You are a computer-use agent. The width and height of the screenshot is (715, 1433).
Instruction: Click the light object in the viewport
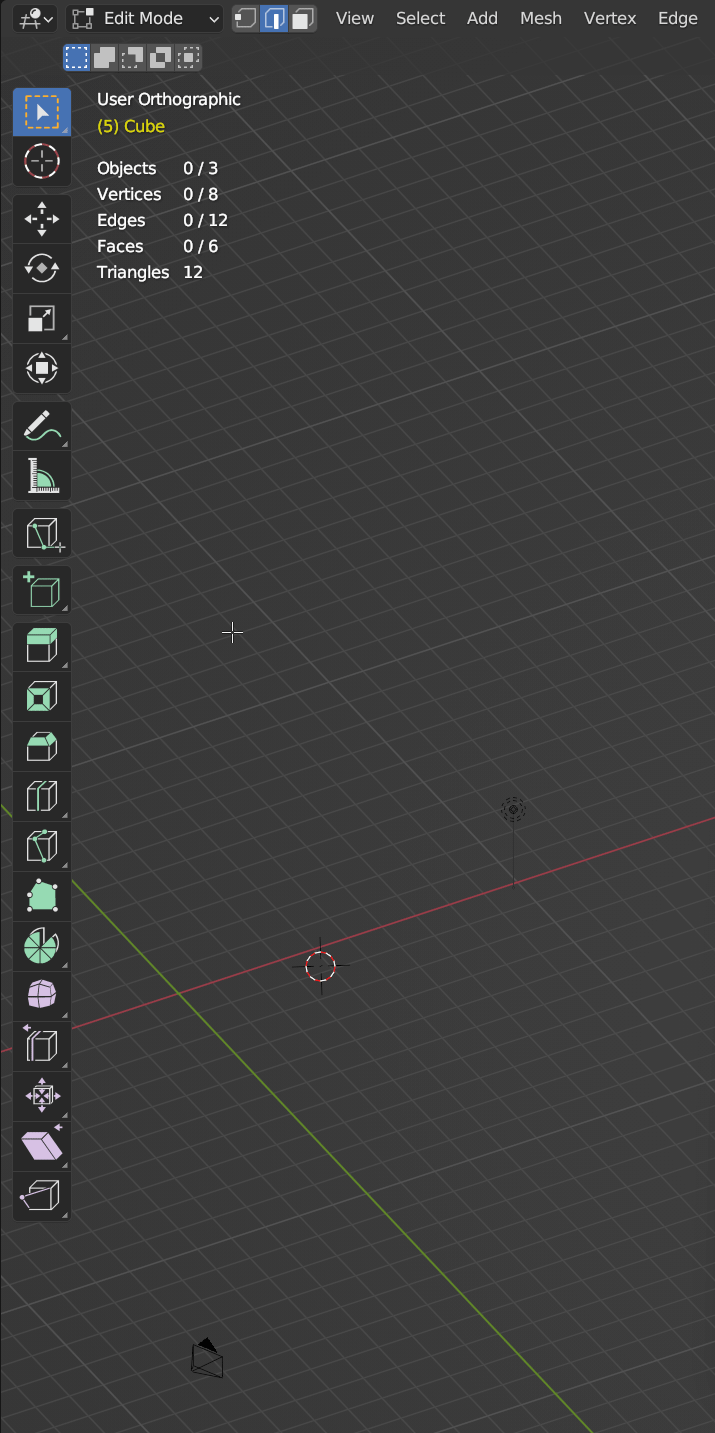click(514, 810)
